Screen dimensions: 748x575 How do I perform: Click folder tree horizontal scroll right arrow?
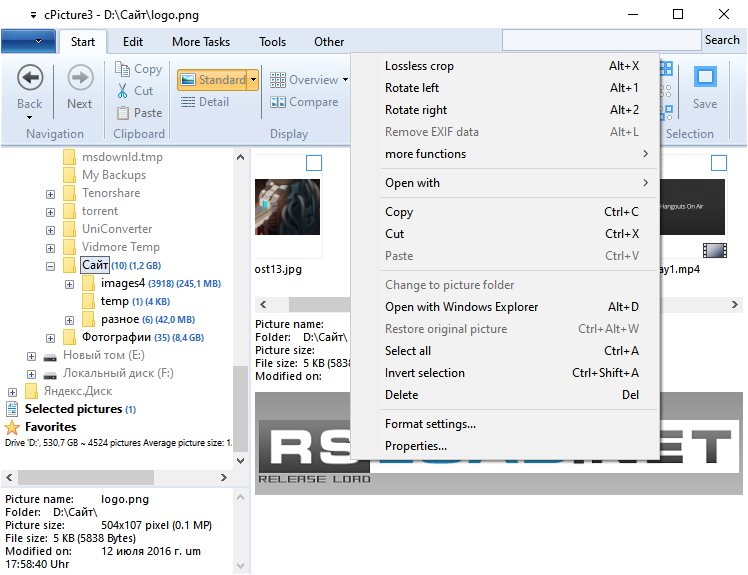coord(224,477)
